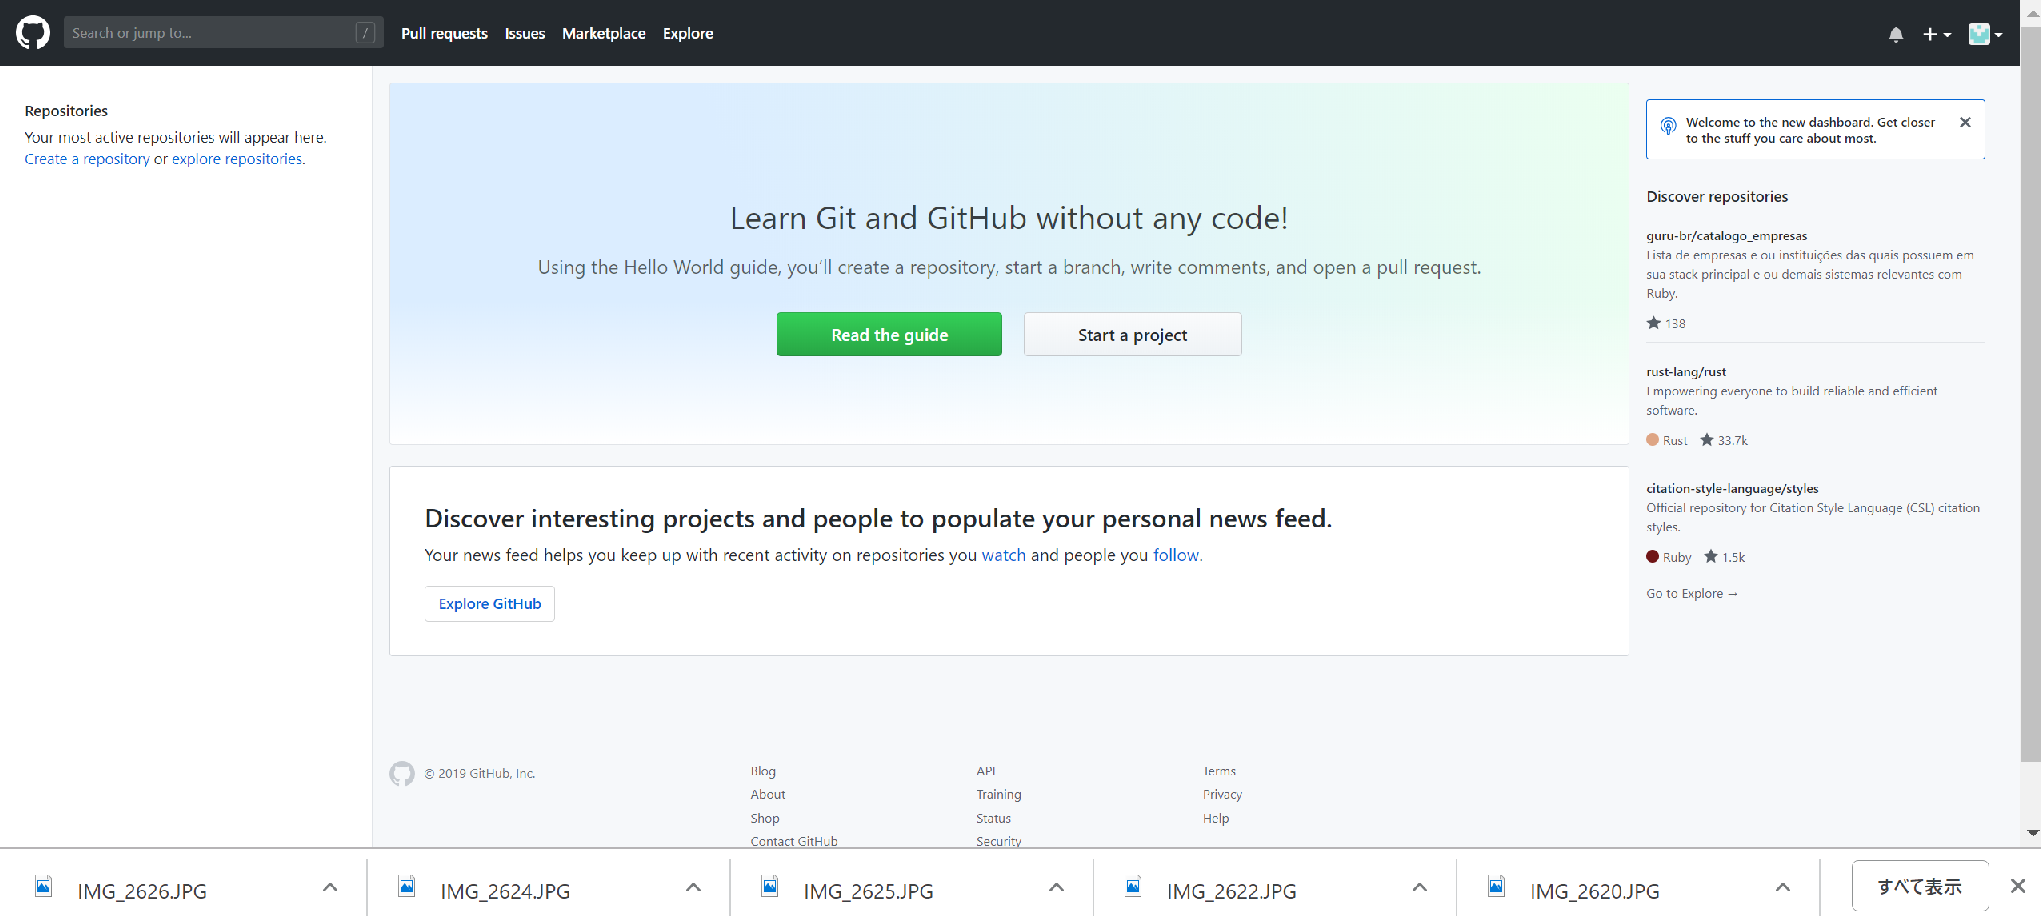The height and width of the screenshot is (924, 2041).
Task: Expand options for IMG_2622.JPG download
Action: pos(1419,888)
